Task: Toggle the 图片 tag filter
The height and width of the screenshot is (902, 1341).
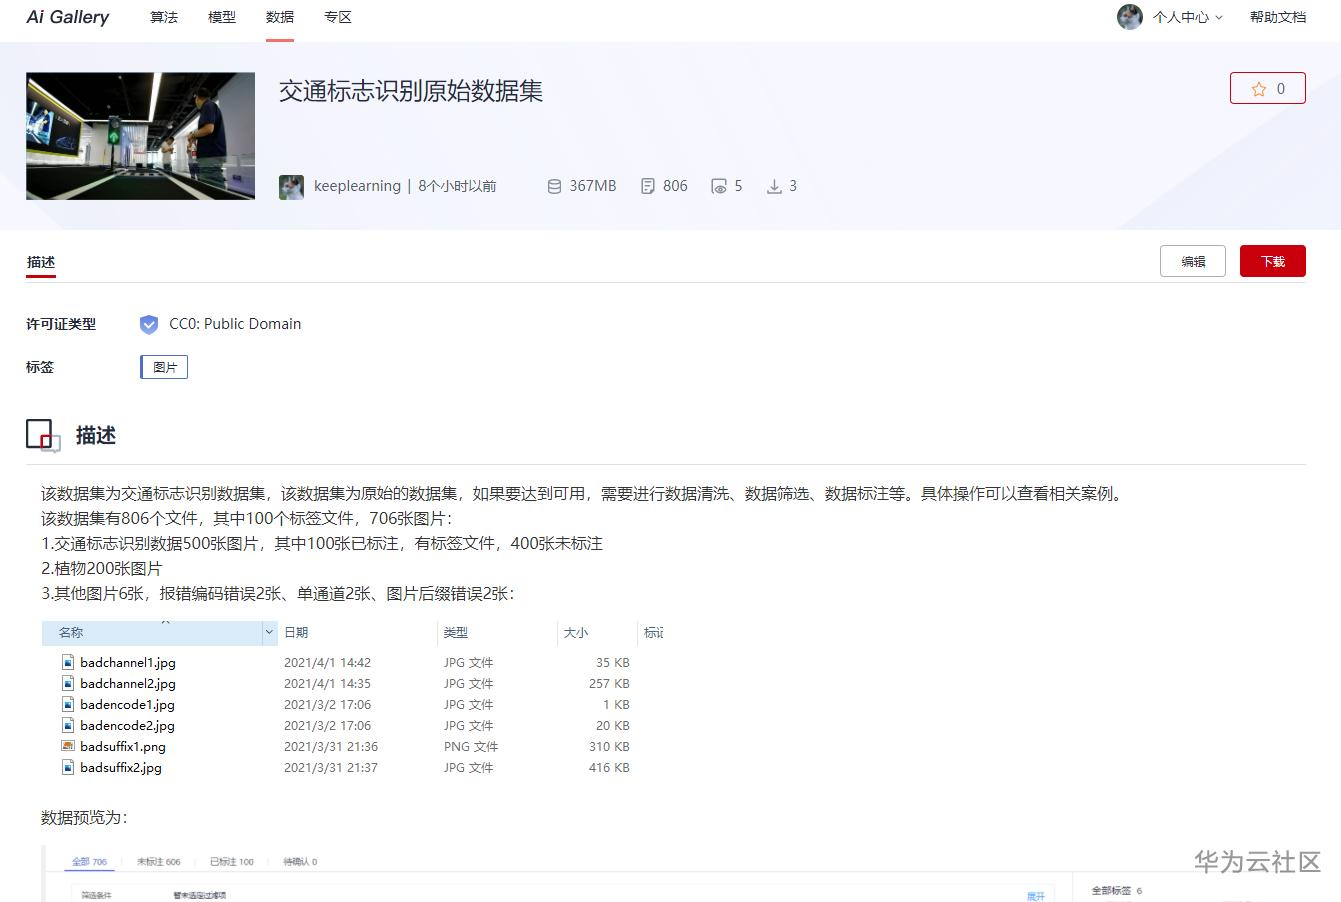Action: [163, 367]
